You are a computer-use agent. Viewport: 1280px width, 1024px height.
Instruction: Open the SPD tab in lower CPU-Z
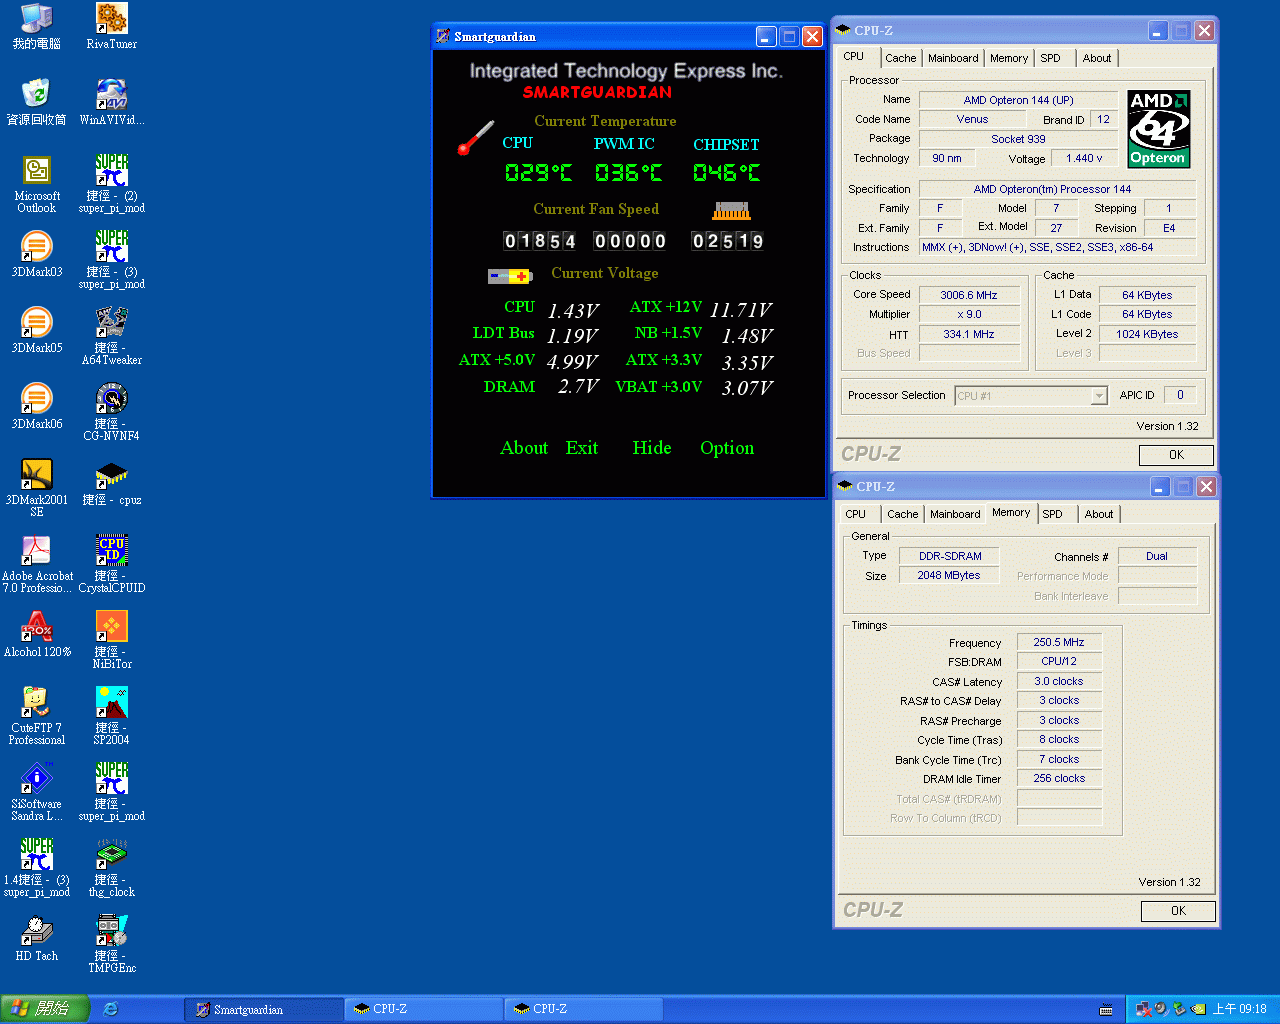(x=1052, y=514)
